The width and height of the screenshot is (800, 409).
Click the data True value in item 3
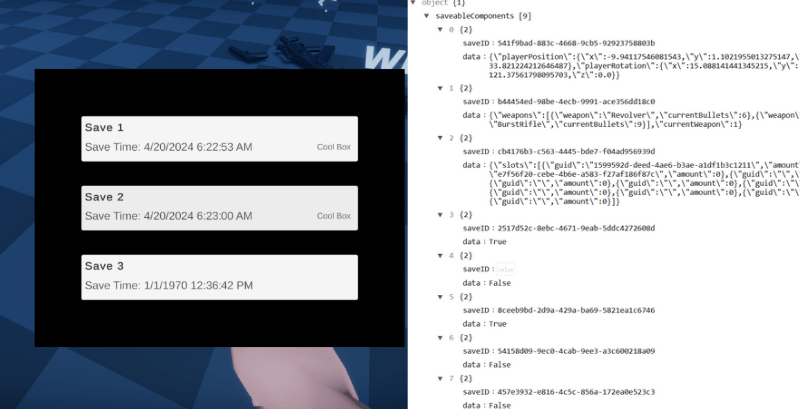(x=497, y=242)
